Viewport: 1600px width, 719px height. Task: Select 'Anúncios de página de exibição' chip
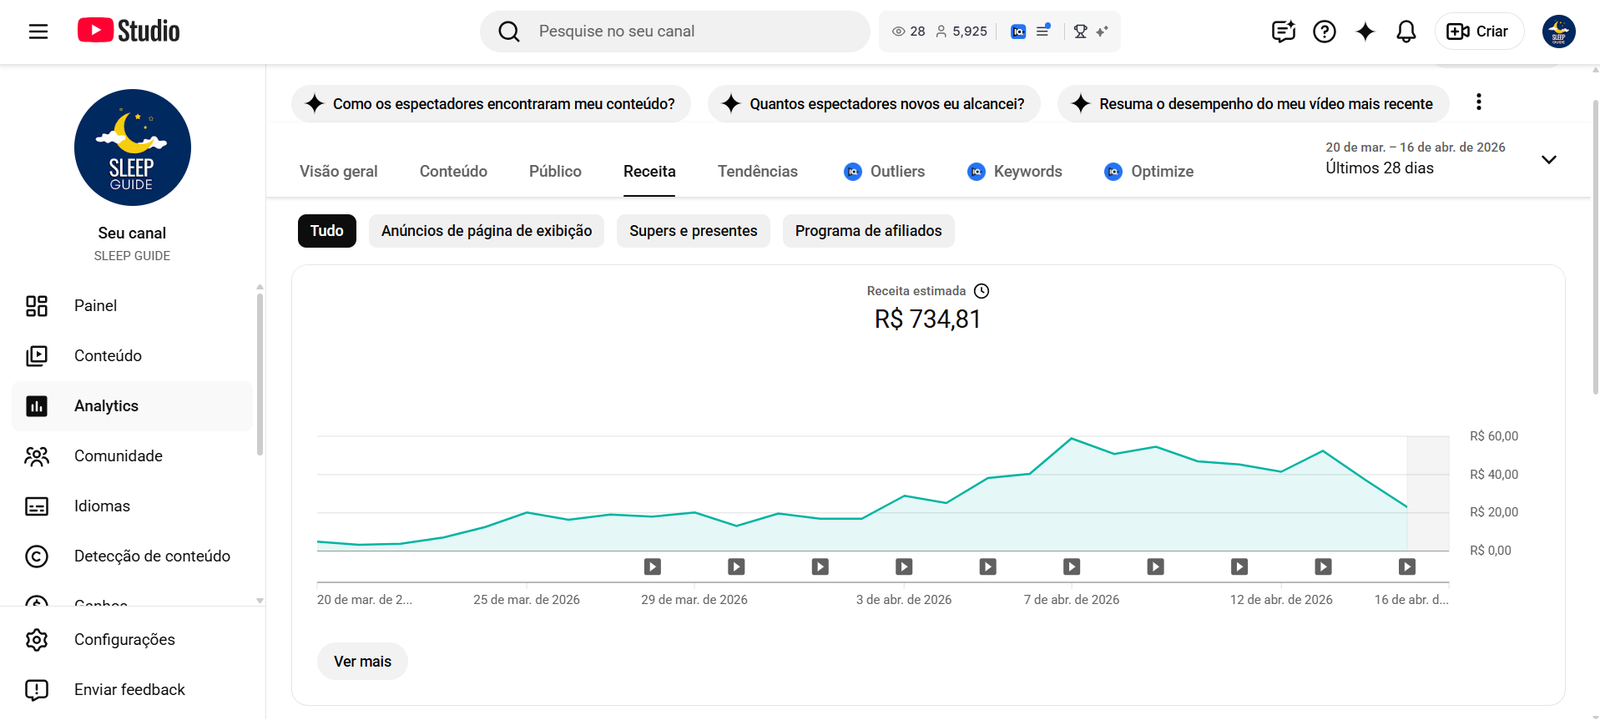point(486,231)
